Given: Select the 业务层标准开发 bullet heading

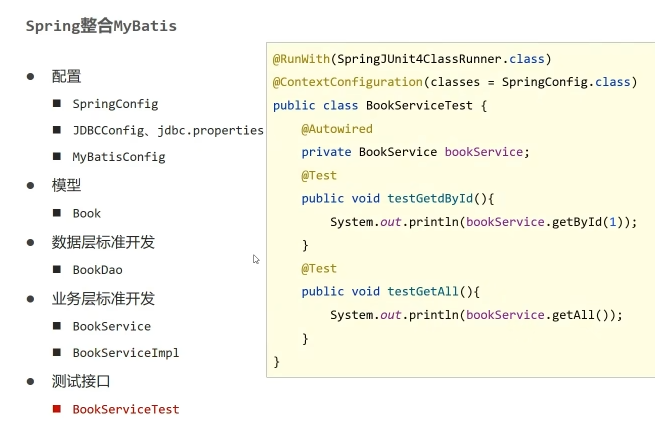Looking at the screenshot, I should 103,299.
